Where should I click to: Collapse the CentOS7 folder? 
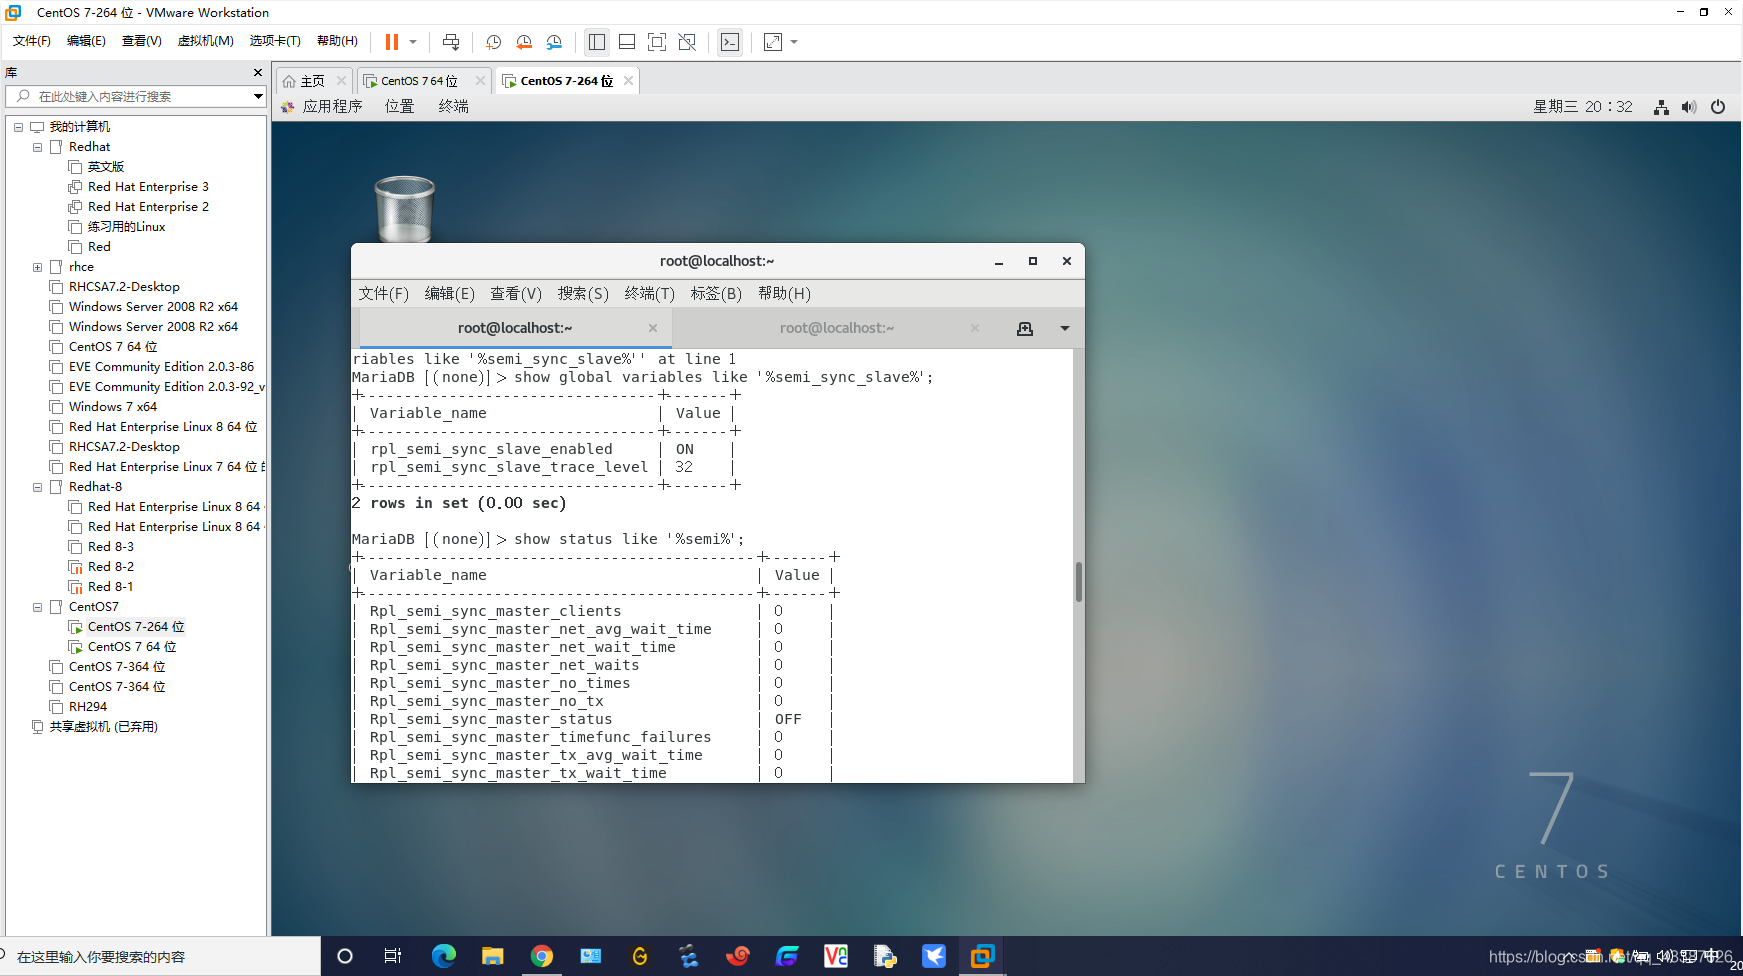(x=37, y=607)
